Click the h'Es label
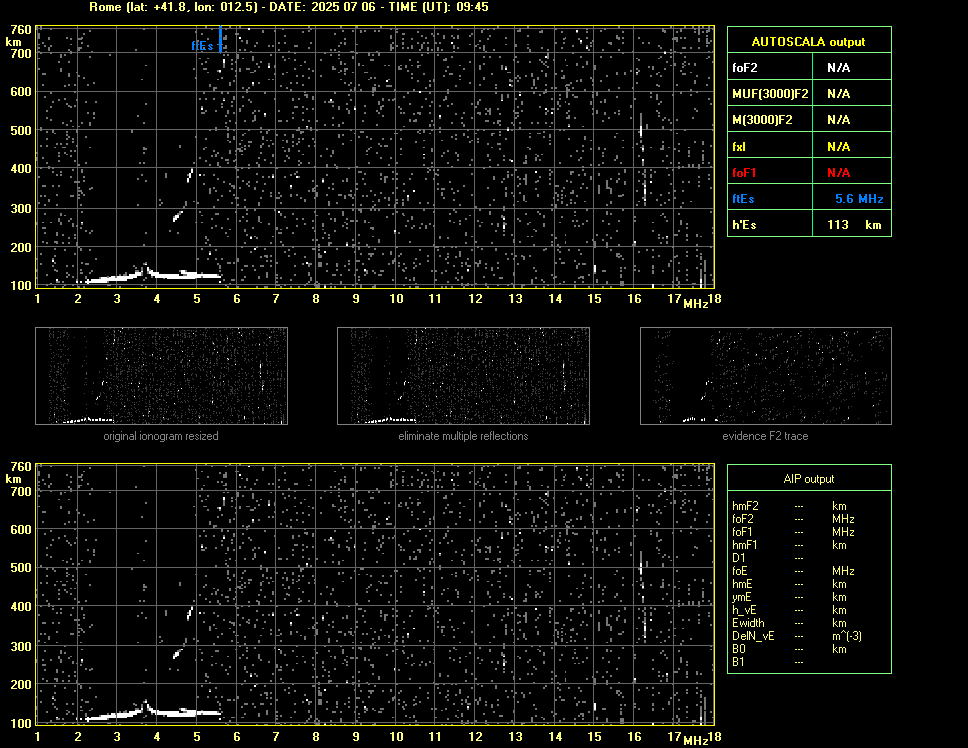This screenshot has height=748, width=968. click(x=744, y=225)
